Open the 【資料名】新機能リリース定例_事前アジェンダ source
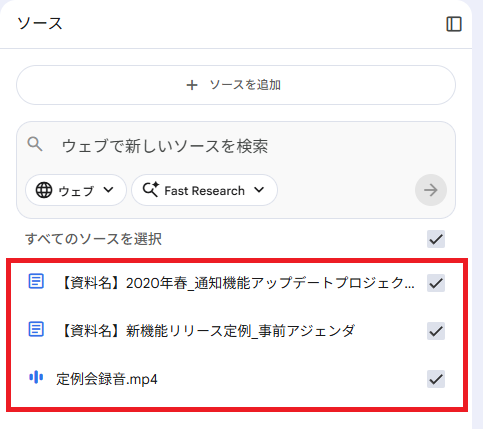The height and width of the screenshot is (429, 483). tap(207, 331)
